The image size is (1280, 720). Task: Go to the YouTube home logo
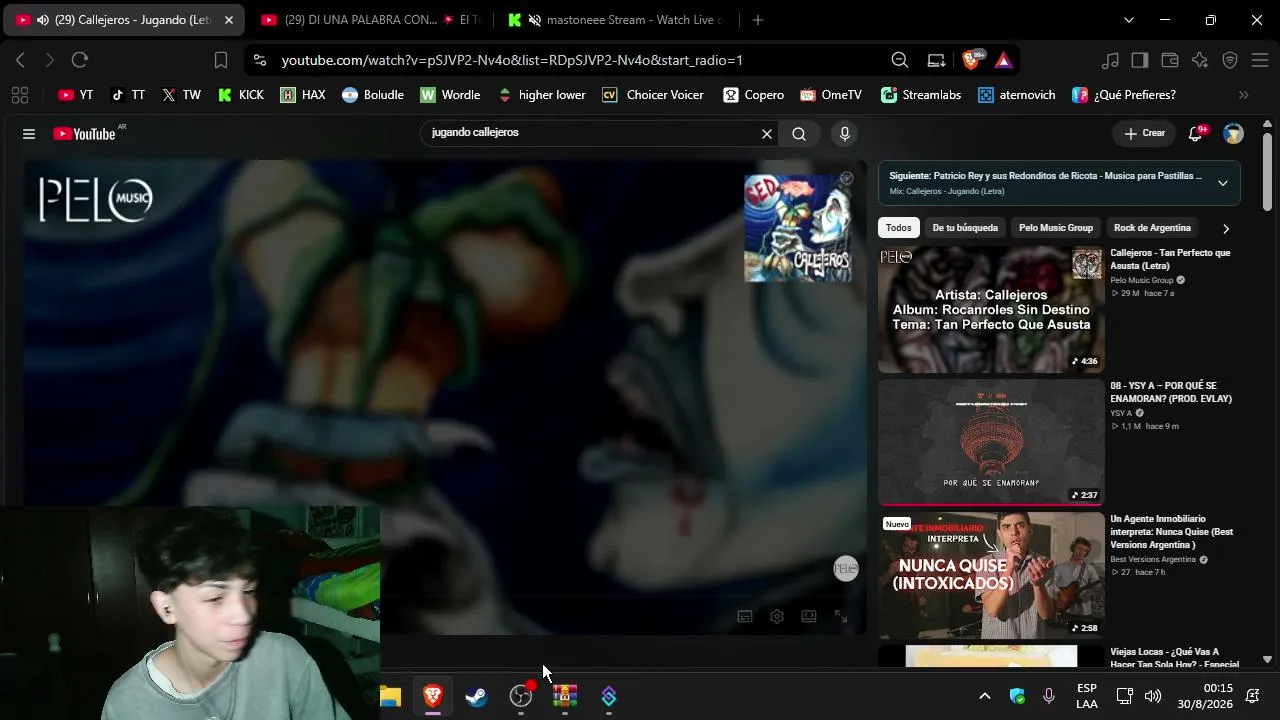coord(84,134)
